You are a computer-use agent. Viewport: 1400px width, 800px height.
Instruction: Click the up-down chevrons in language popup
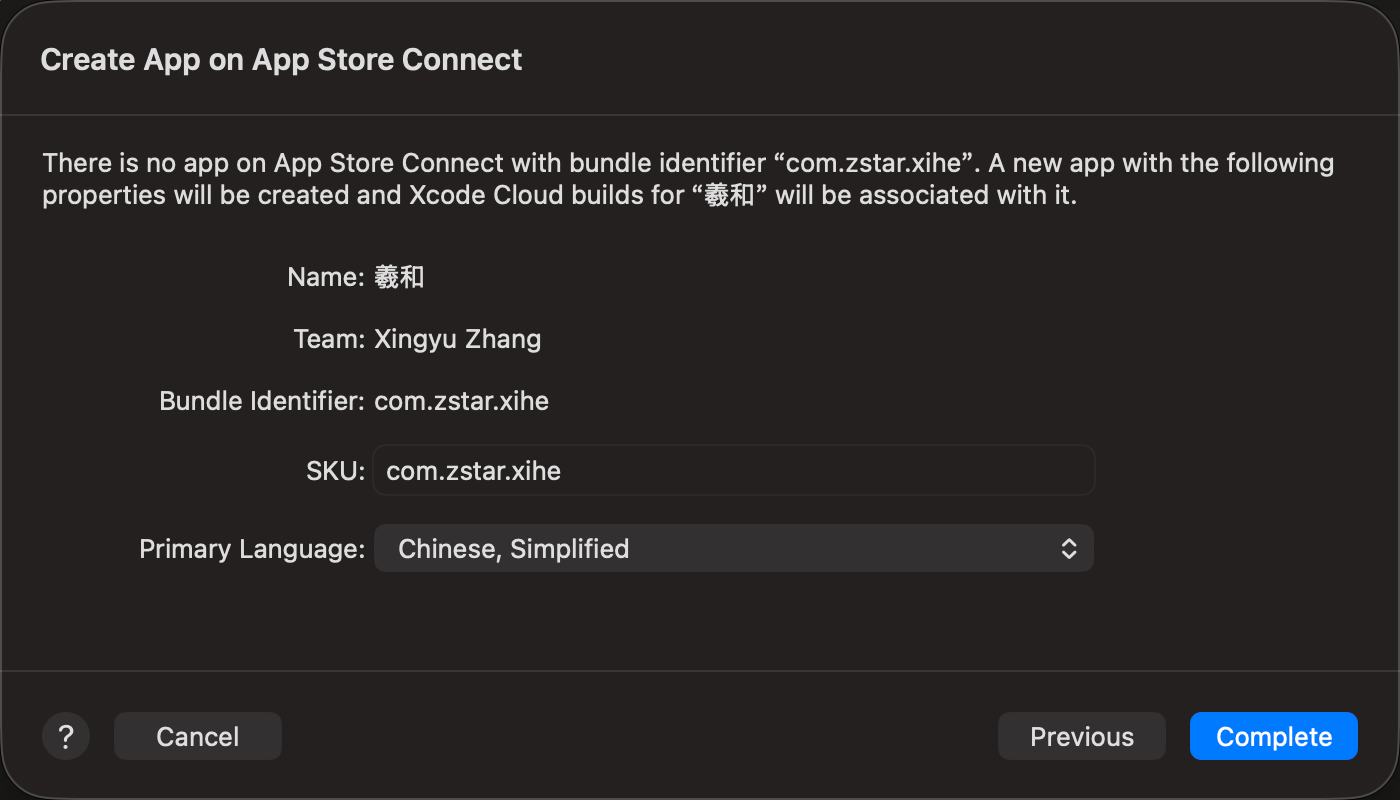(1069, 549)
